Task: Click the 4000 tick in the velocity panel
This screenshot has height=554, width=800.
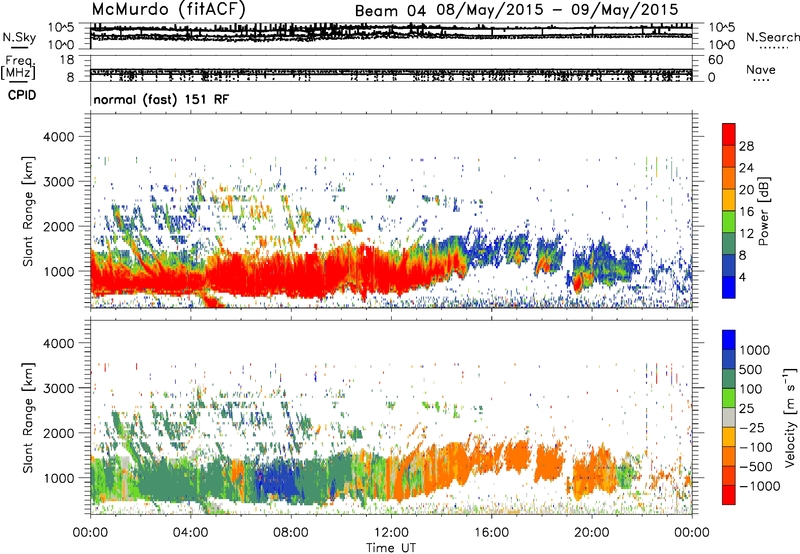Action: coord(60,343)
